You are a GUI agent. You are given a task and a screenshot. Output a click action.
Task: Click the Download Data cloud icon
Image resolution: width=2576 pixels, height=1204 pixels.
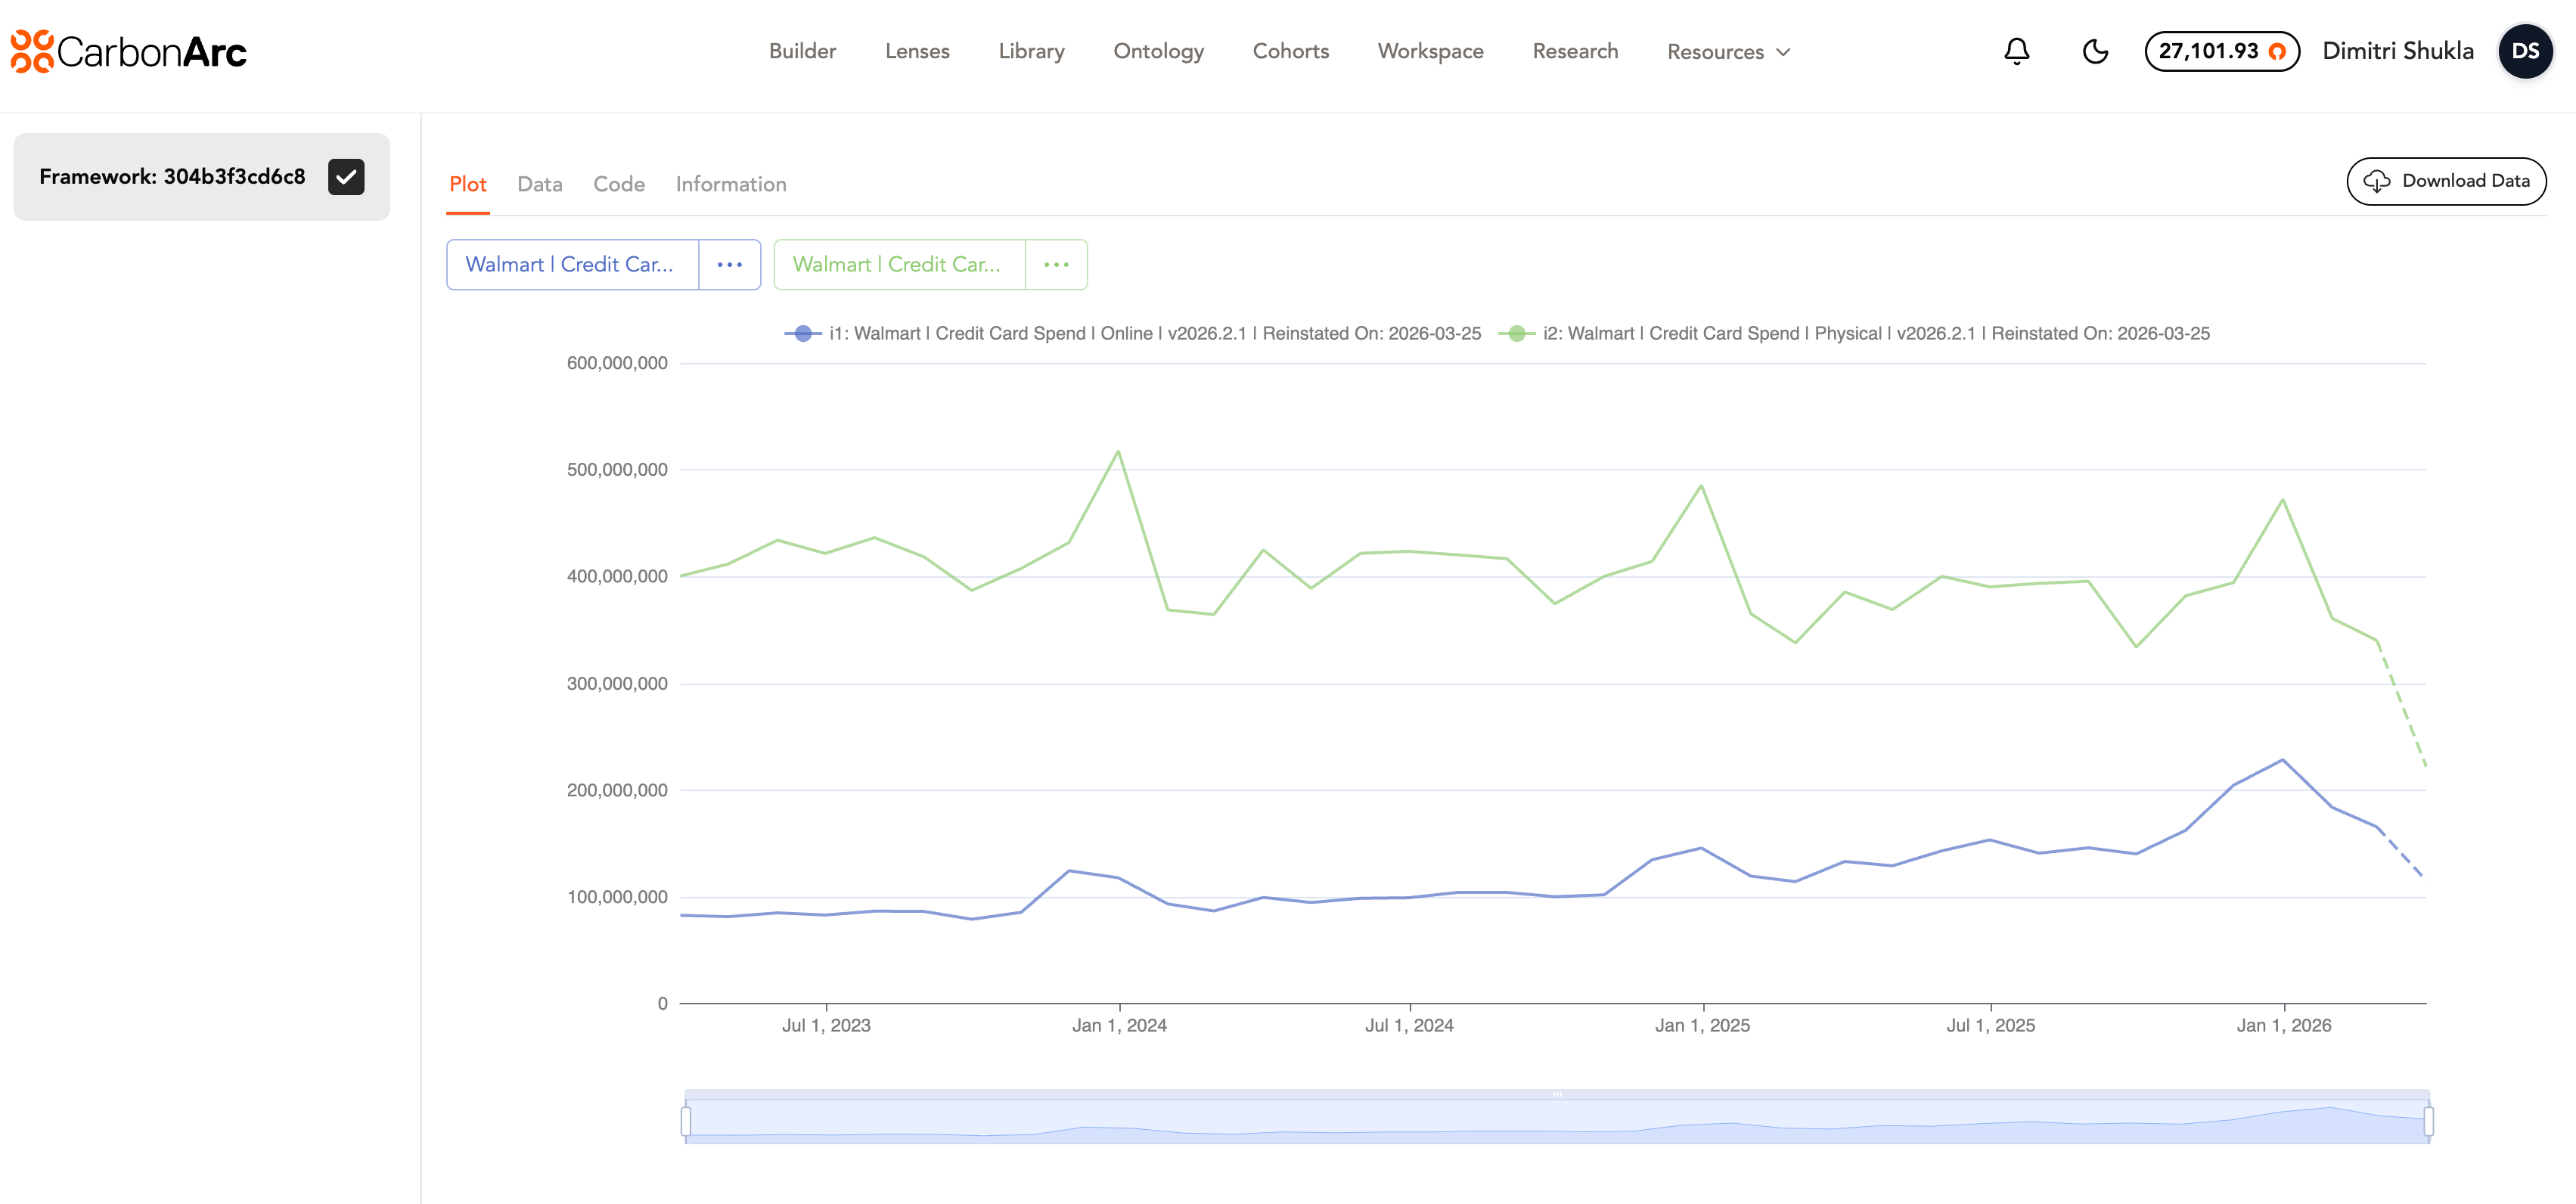[x=2376, y=181]
